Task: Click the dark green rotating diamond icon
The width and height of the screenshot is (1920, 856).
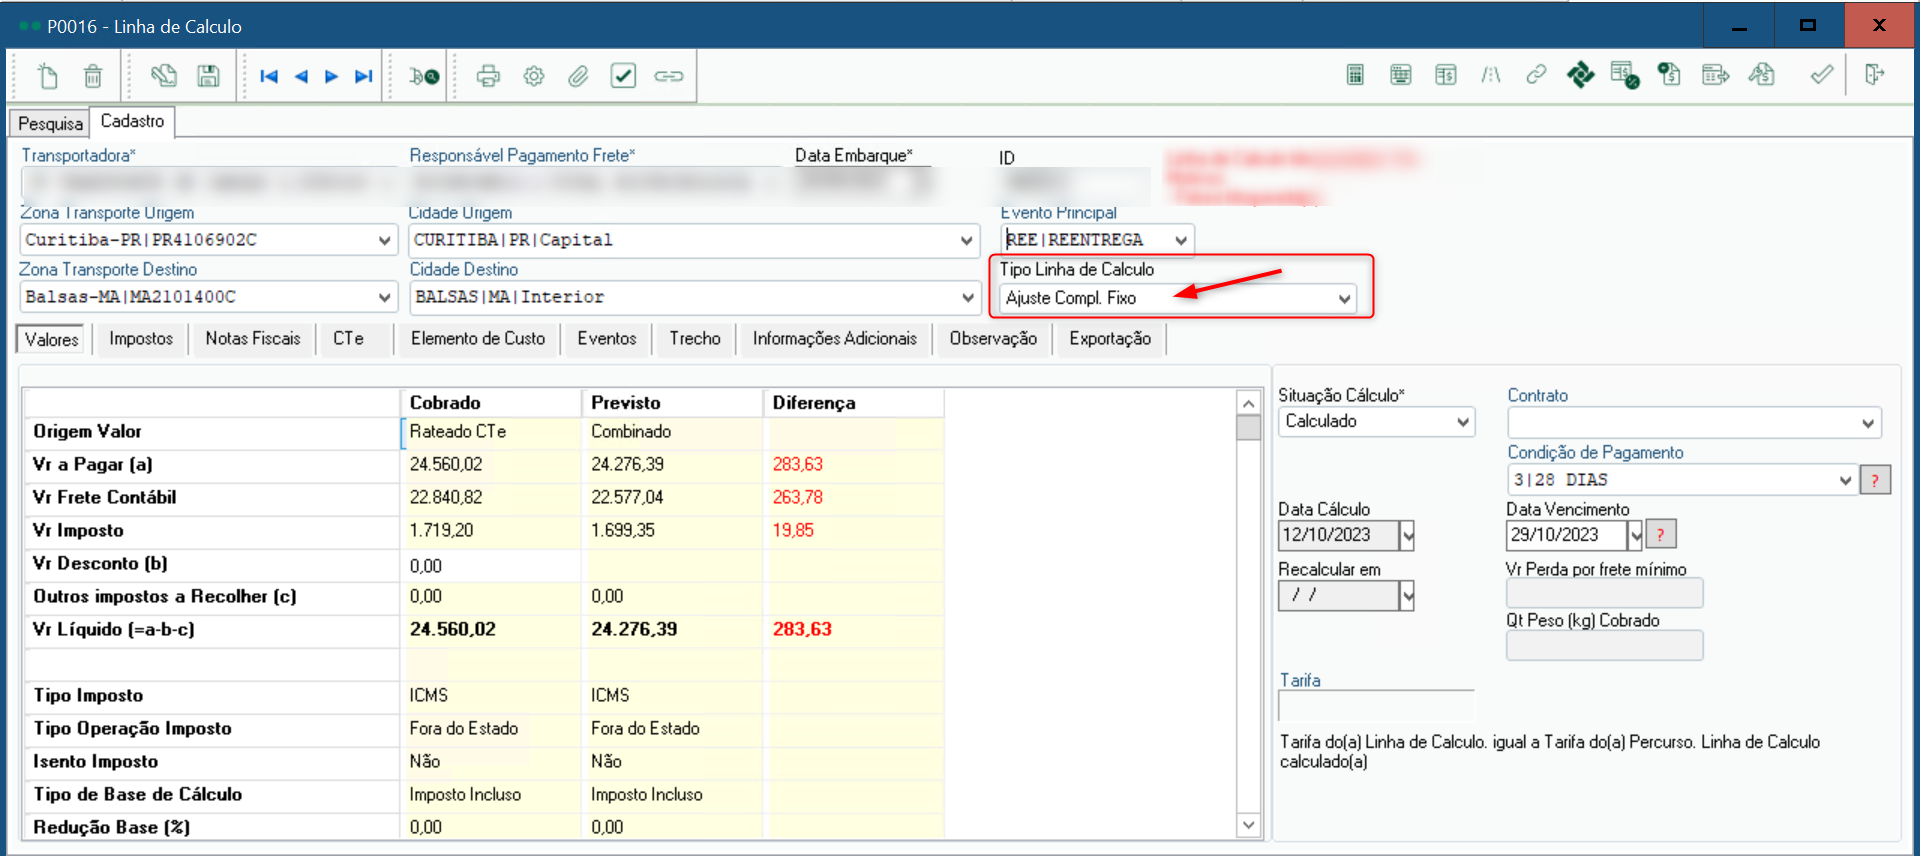Action: [1580, 75]
